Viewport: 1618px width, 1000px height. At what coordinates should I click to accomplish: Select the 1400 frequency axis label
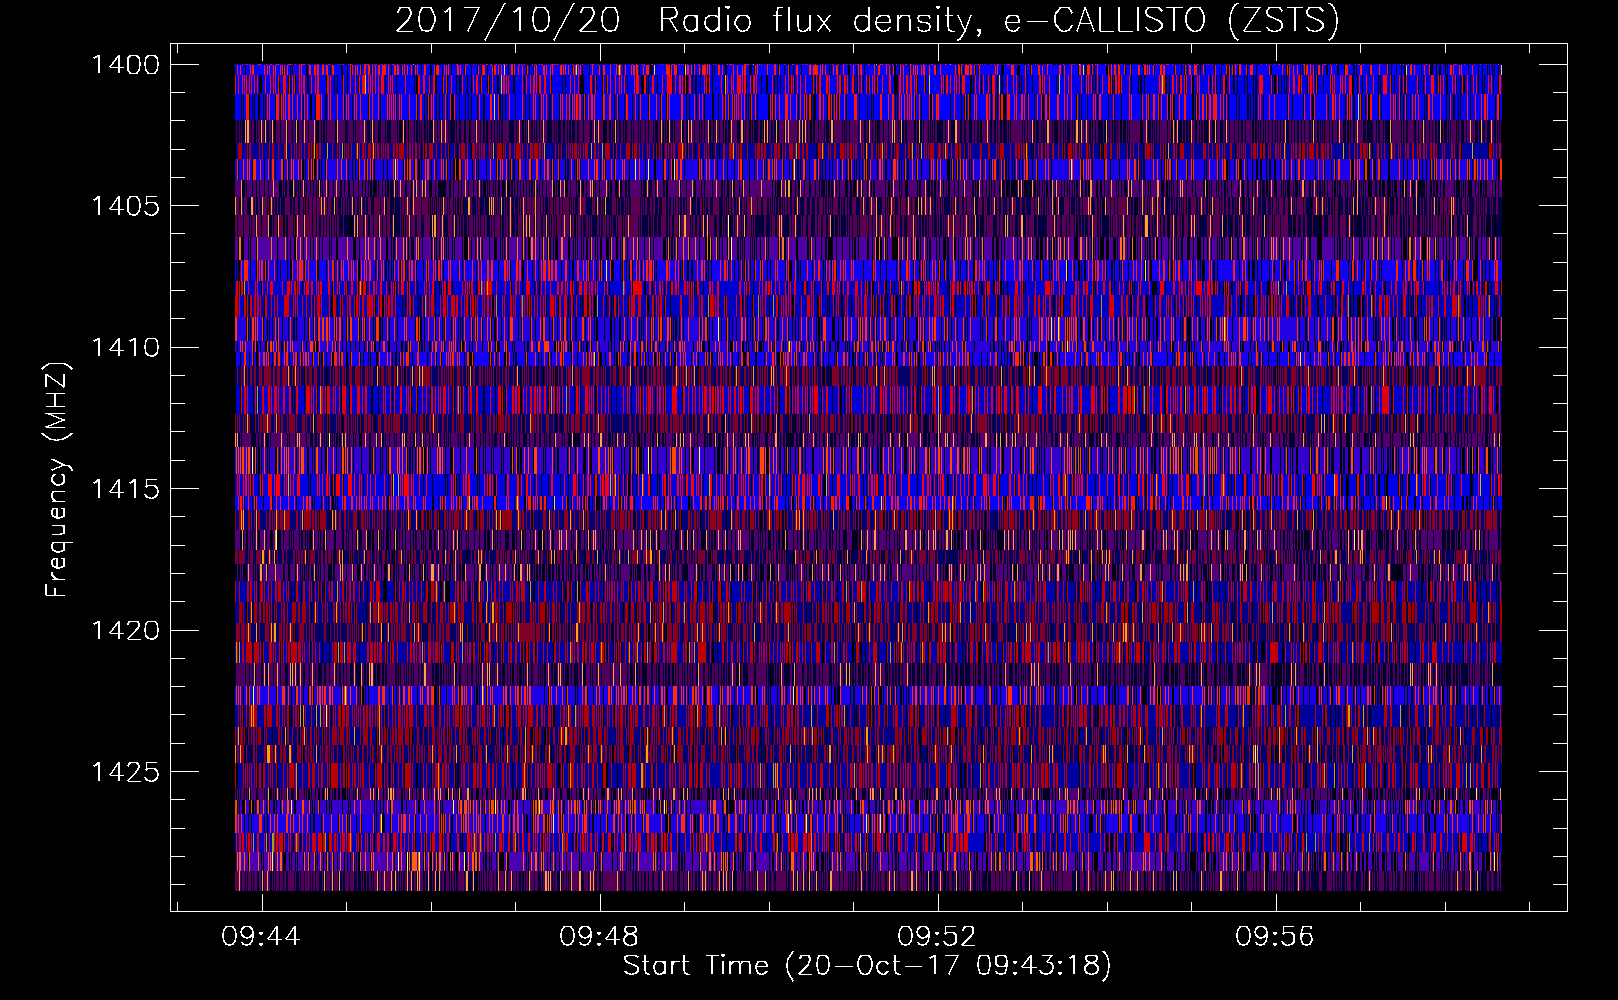[x=125, y=65]
